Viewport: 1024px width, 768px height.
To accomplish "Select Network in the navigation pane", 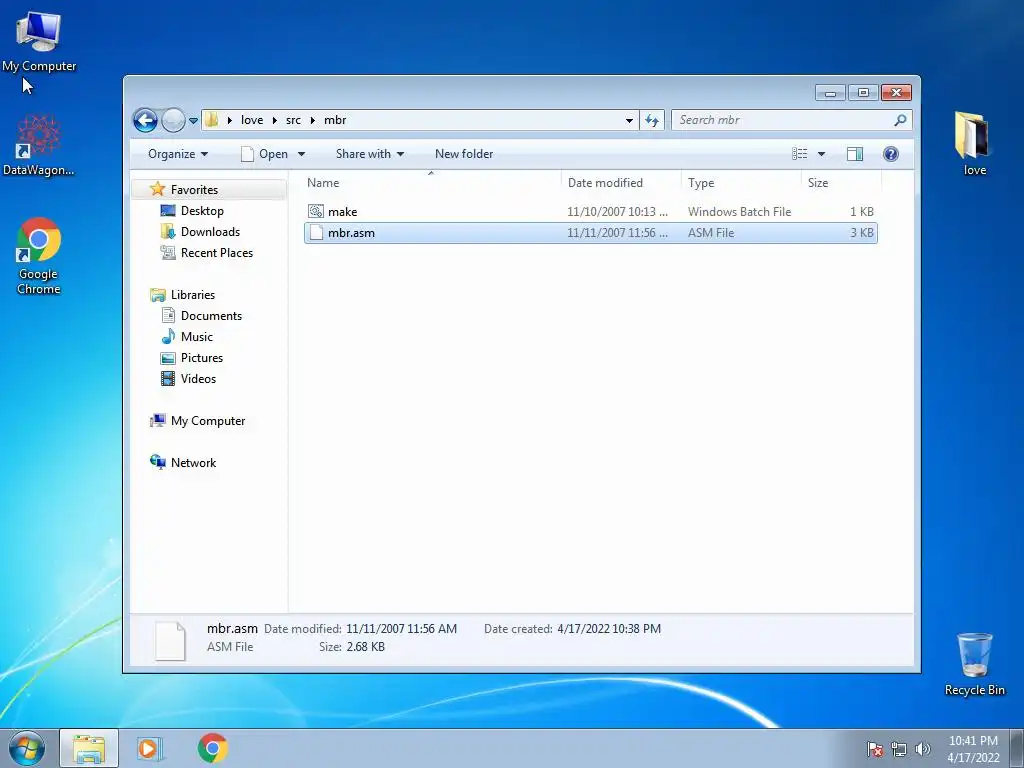I will [193, 462].
